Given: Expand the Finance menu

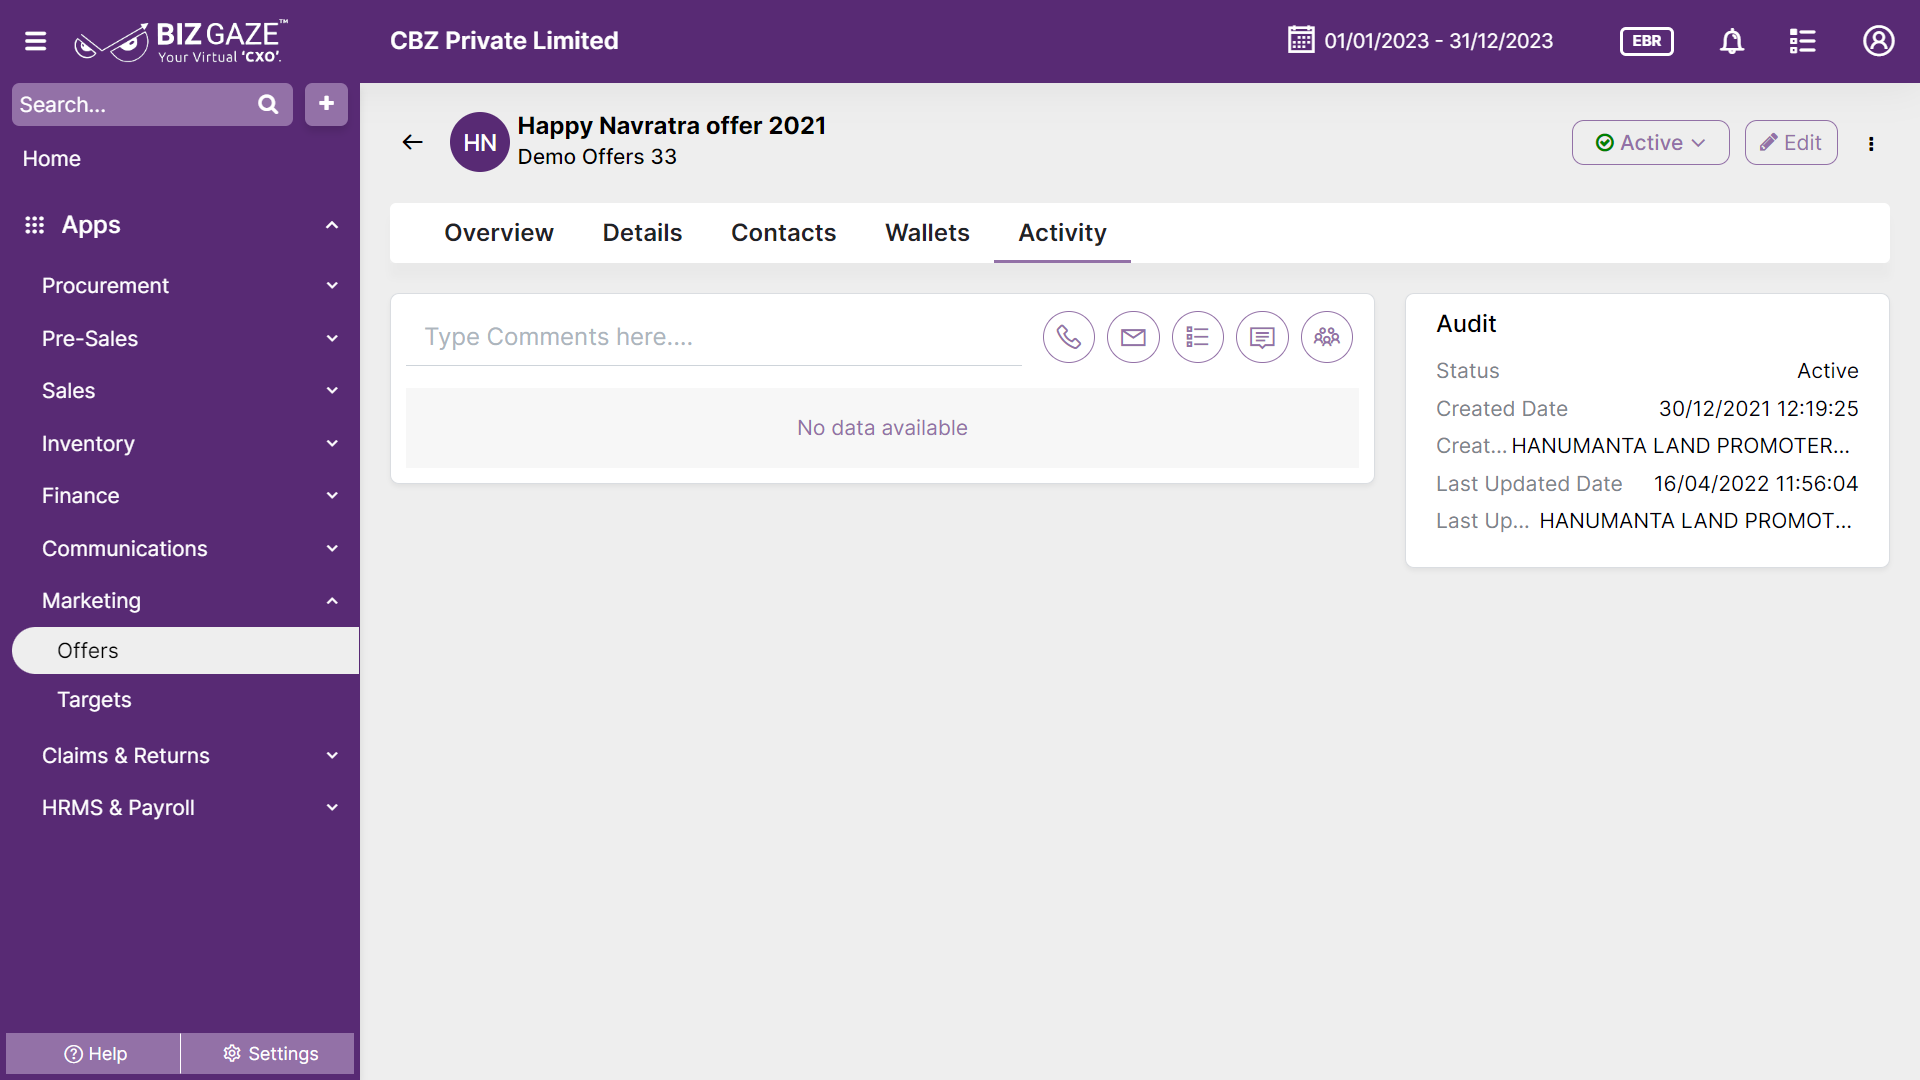Looking at the screenshot, I should pyautogui.click(x=332, y=496).
